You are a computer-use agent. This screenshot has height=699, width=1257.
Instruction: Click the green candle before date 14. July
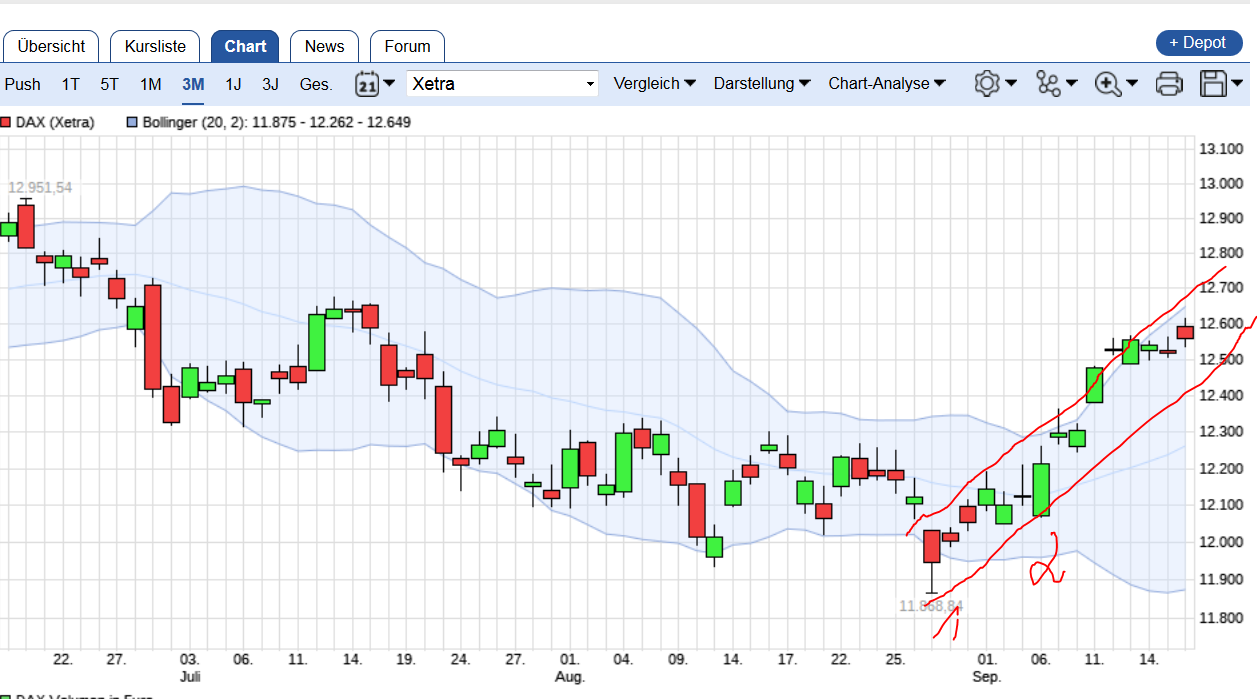click(x=317, y=342)
